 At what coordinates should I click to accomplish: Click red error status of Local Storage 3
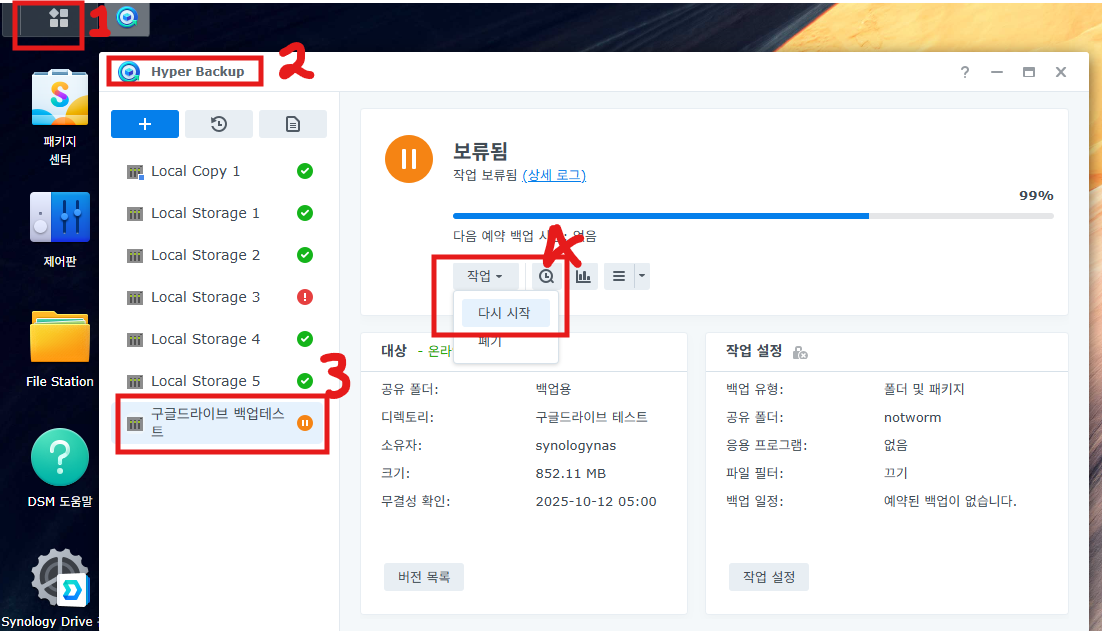point(305,297)
